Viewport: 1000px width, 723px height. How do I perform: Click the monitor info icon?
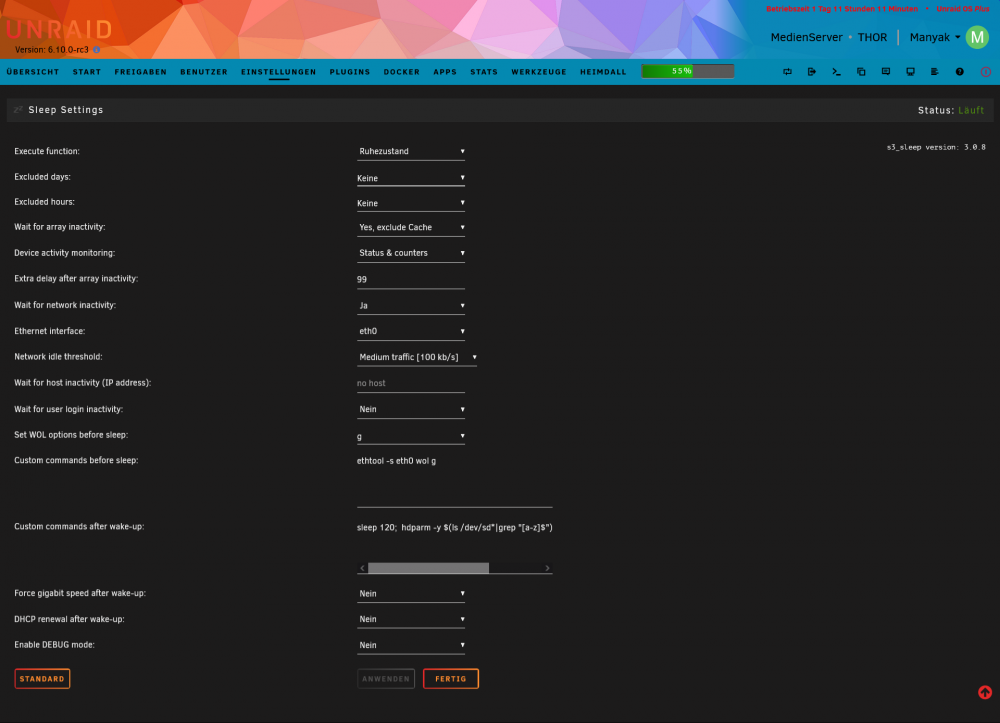pyautogui.click(x=910, y=72)
